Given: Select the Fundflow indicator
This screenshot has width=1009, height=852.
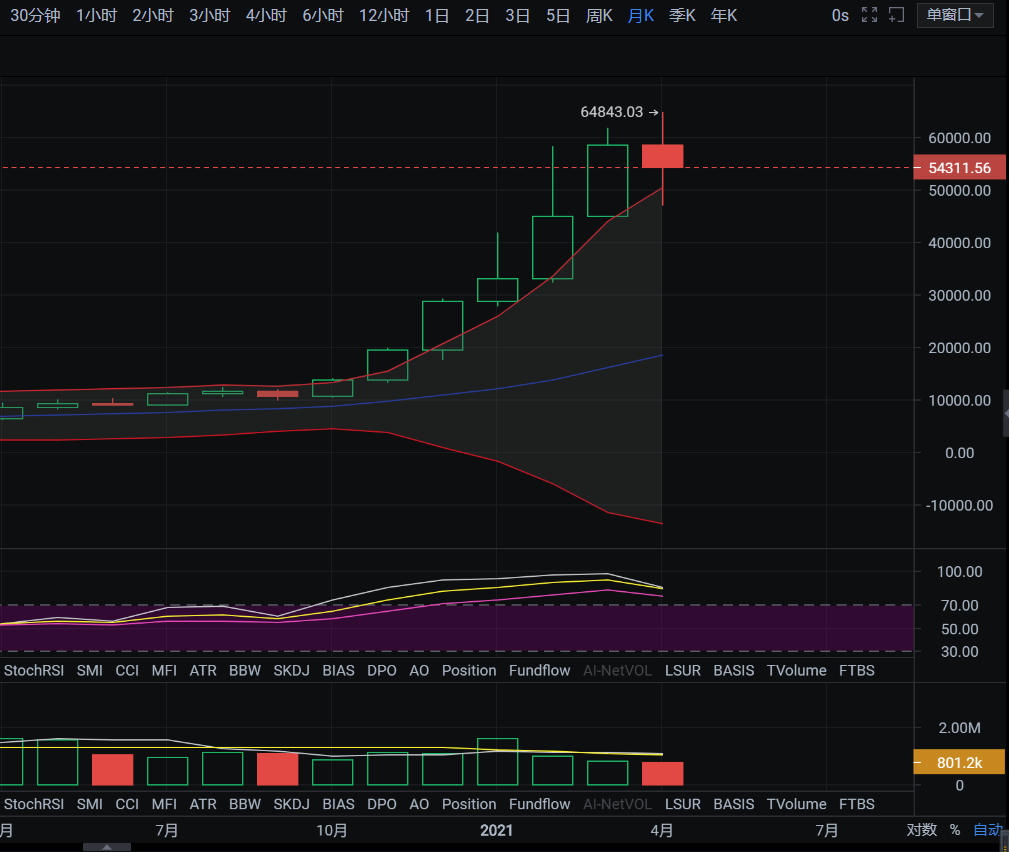Looking at the screenshot, I should (x=539, y=670).
